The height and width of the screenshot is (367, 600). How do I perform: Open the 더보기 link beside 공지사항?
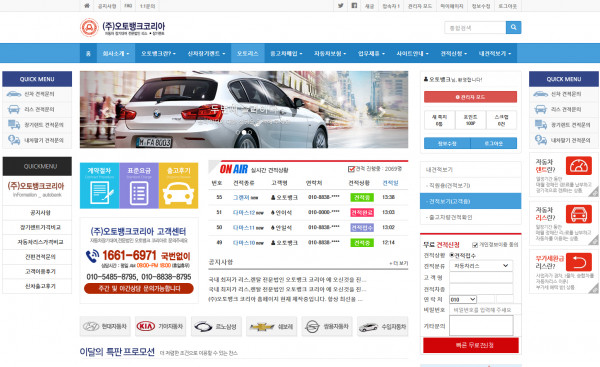399,263
